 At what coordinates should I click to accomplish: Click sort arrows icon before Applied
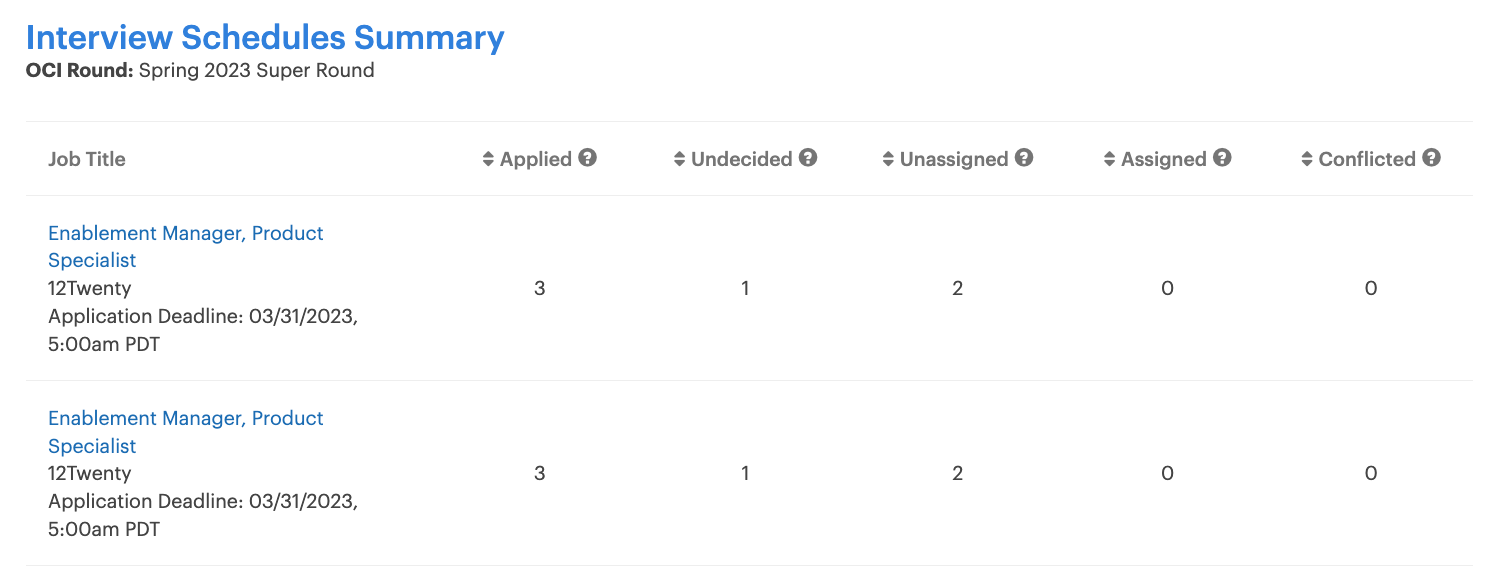(x=488, y=159)
